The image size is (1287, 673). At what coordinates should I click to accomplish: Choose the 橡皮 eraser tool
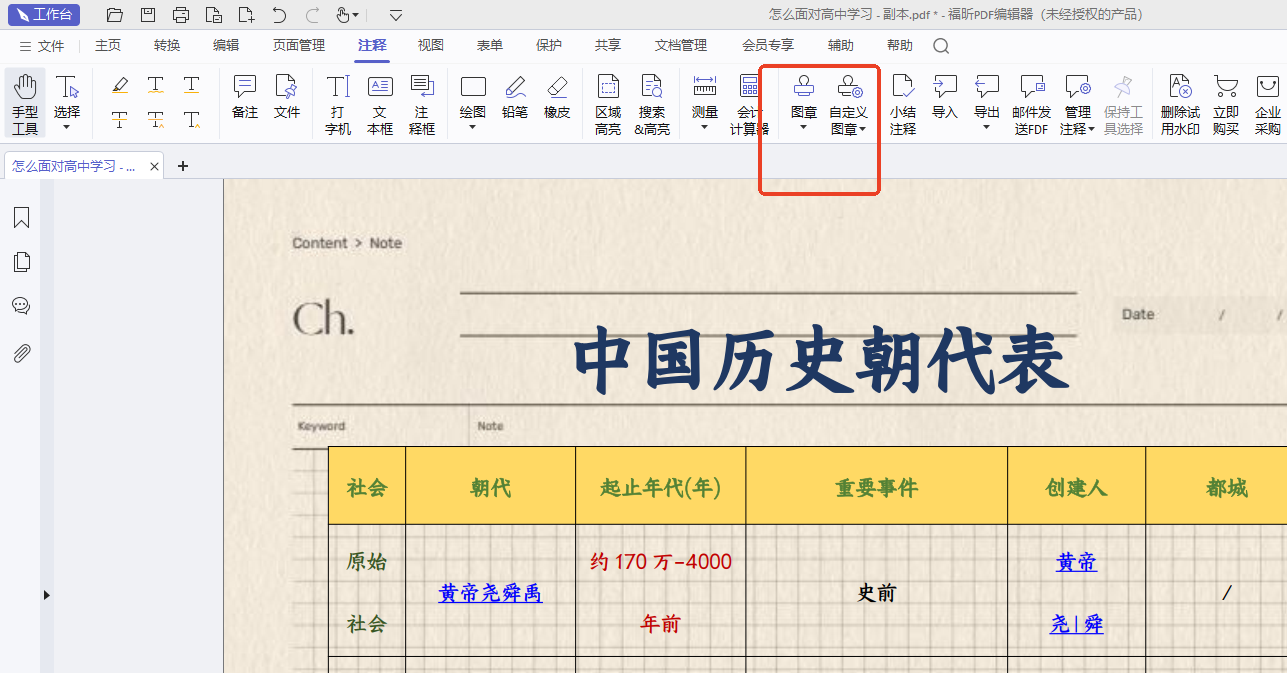coord(557,98)
